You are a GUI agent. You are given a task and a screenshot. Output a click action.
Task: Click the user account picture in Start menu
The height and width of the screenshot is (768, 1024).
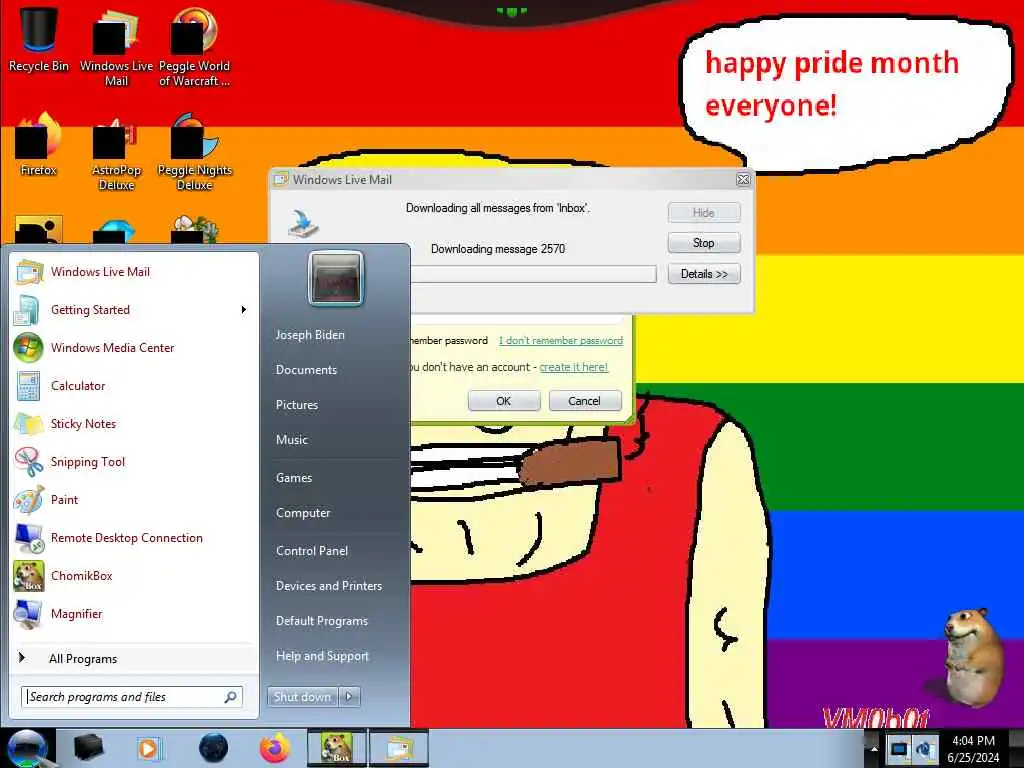pyautogui.click(x=336, y=278)
